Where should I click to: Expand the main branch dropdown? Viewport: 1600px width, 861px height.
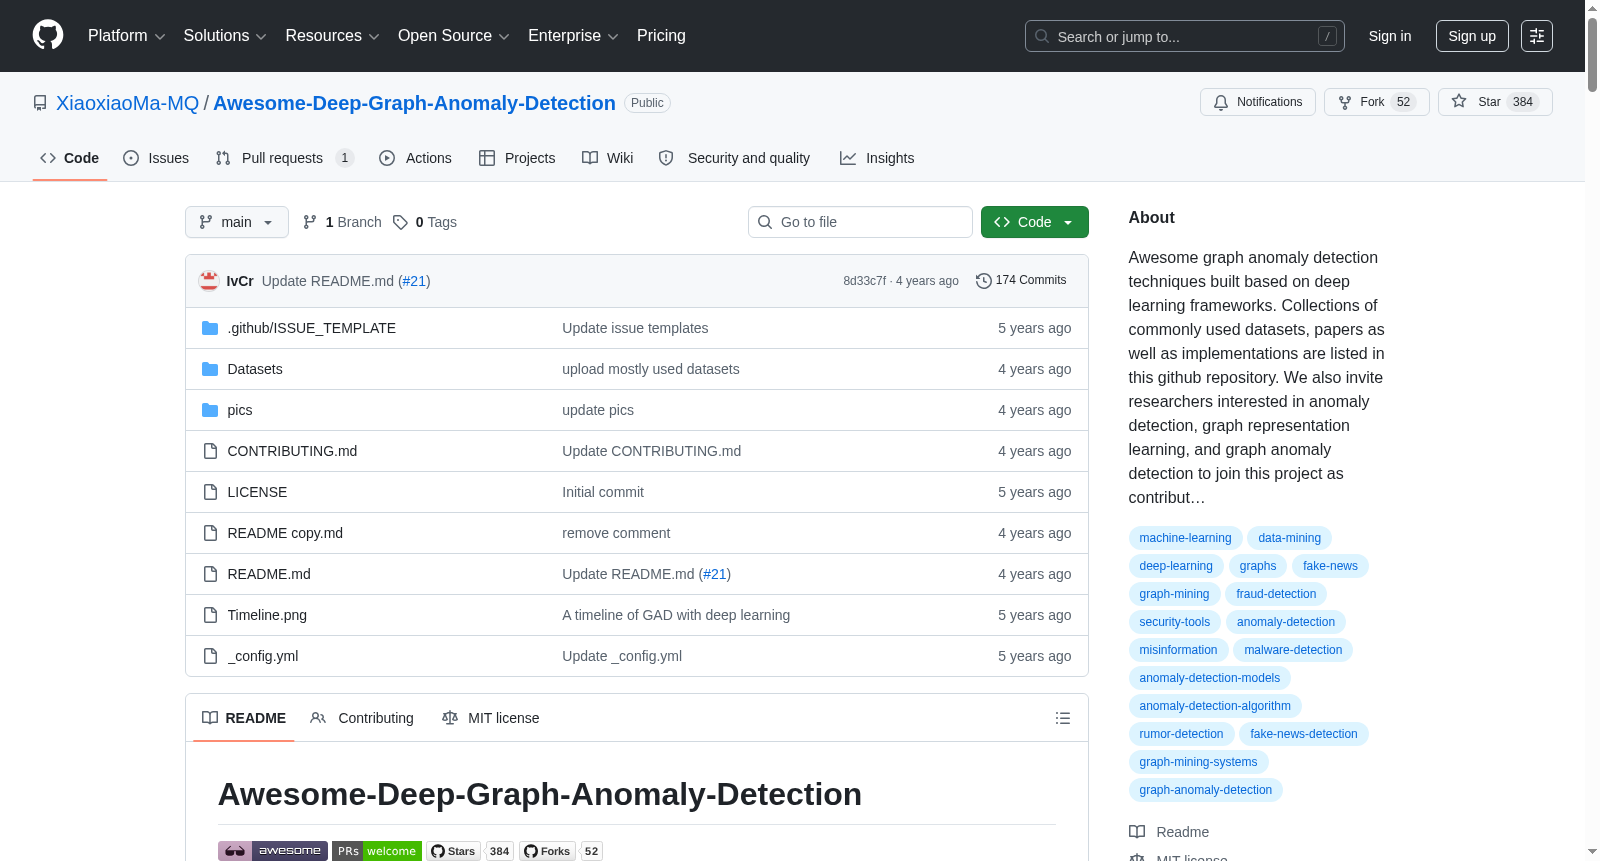(x=237, y=222)
